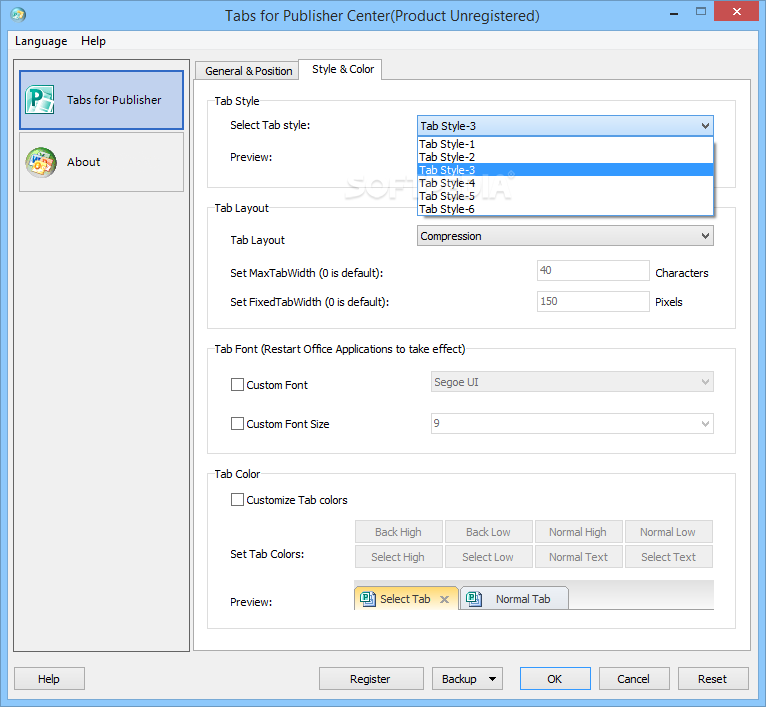Set the Select Text tab color
Image resolution: width=766 pixels, height=707 pixels.
668,557
